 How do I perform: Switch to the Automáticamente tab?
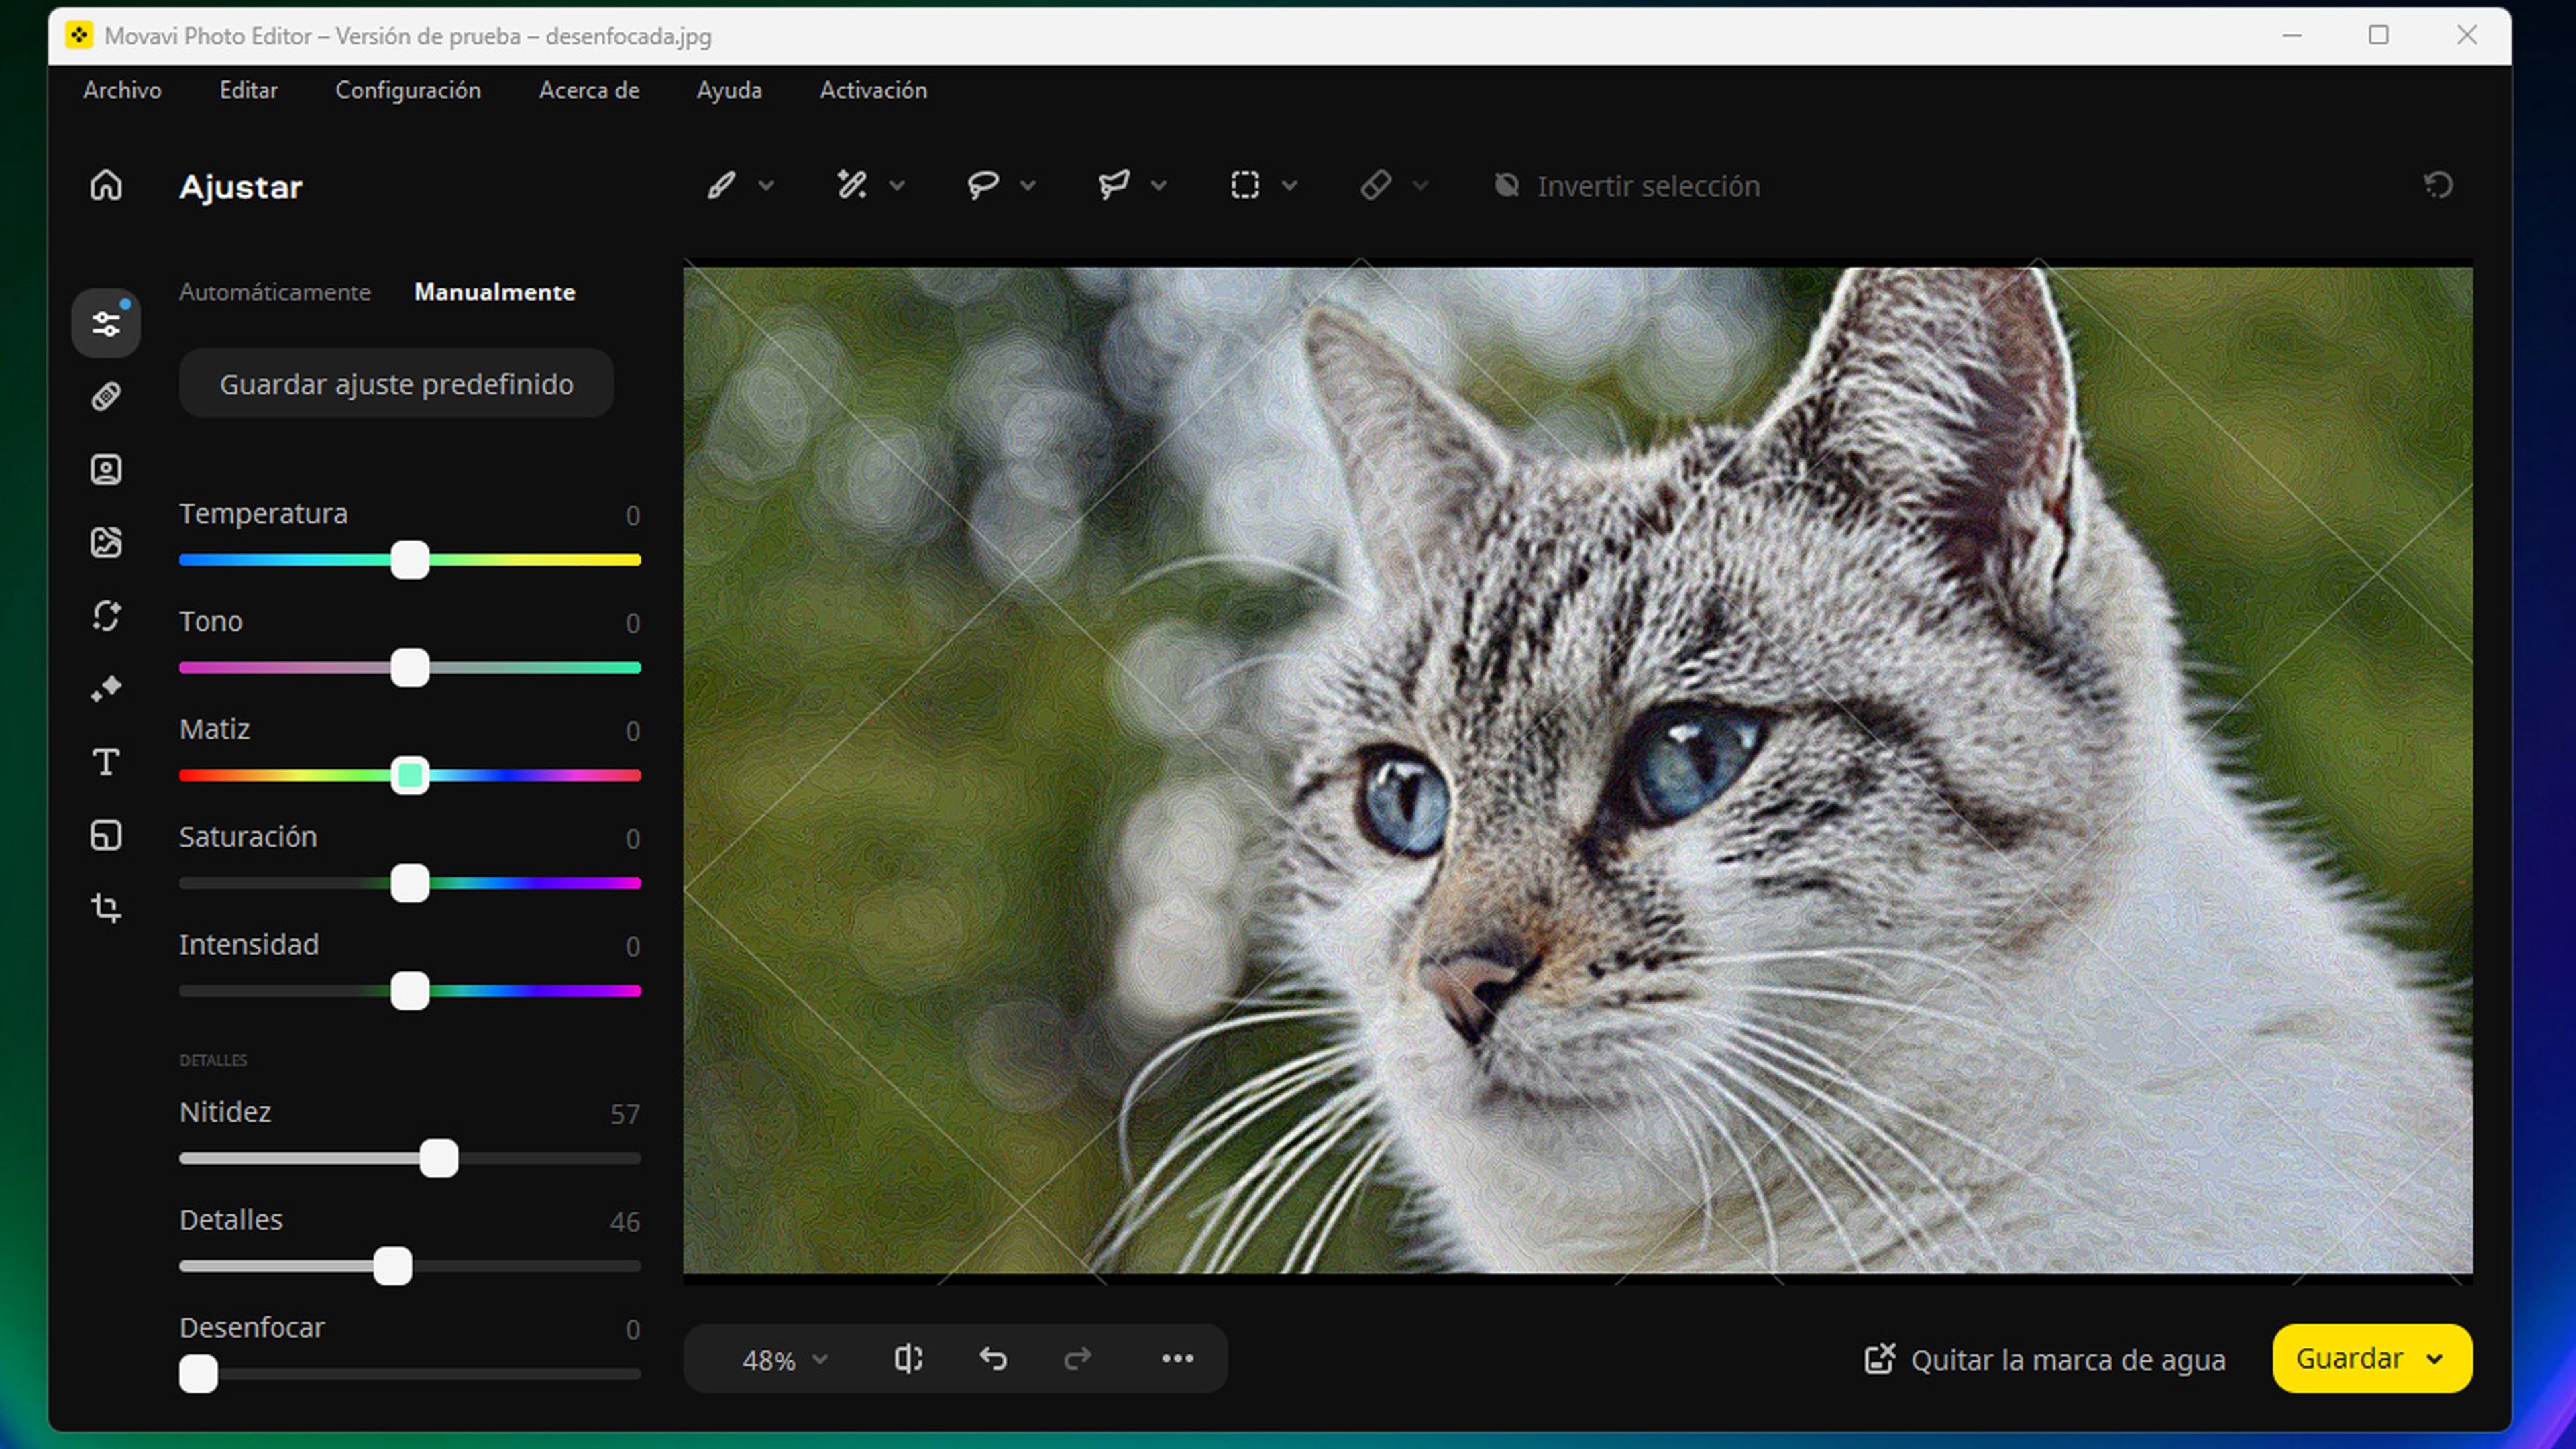(275, 292)
